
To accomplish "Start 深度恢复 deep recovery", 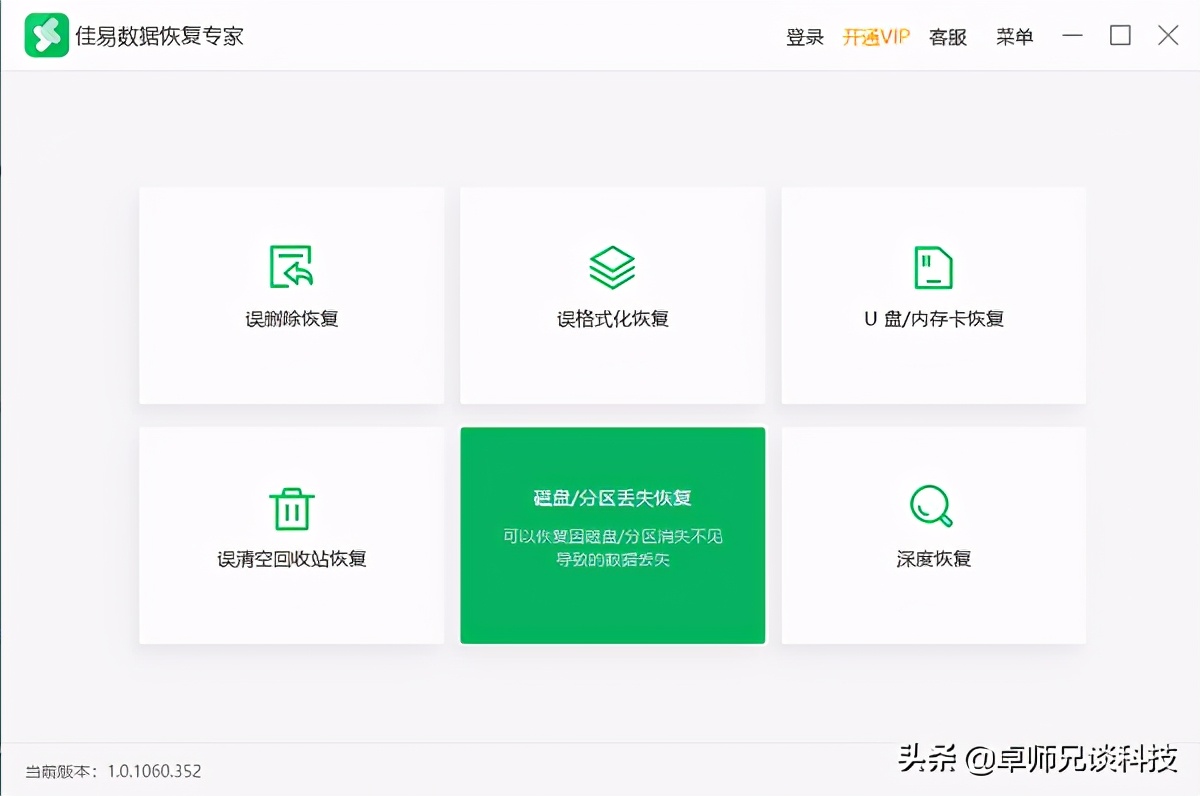I will pyautogui.click(x=933, y=536).
